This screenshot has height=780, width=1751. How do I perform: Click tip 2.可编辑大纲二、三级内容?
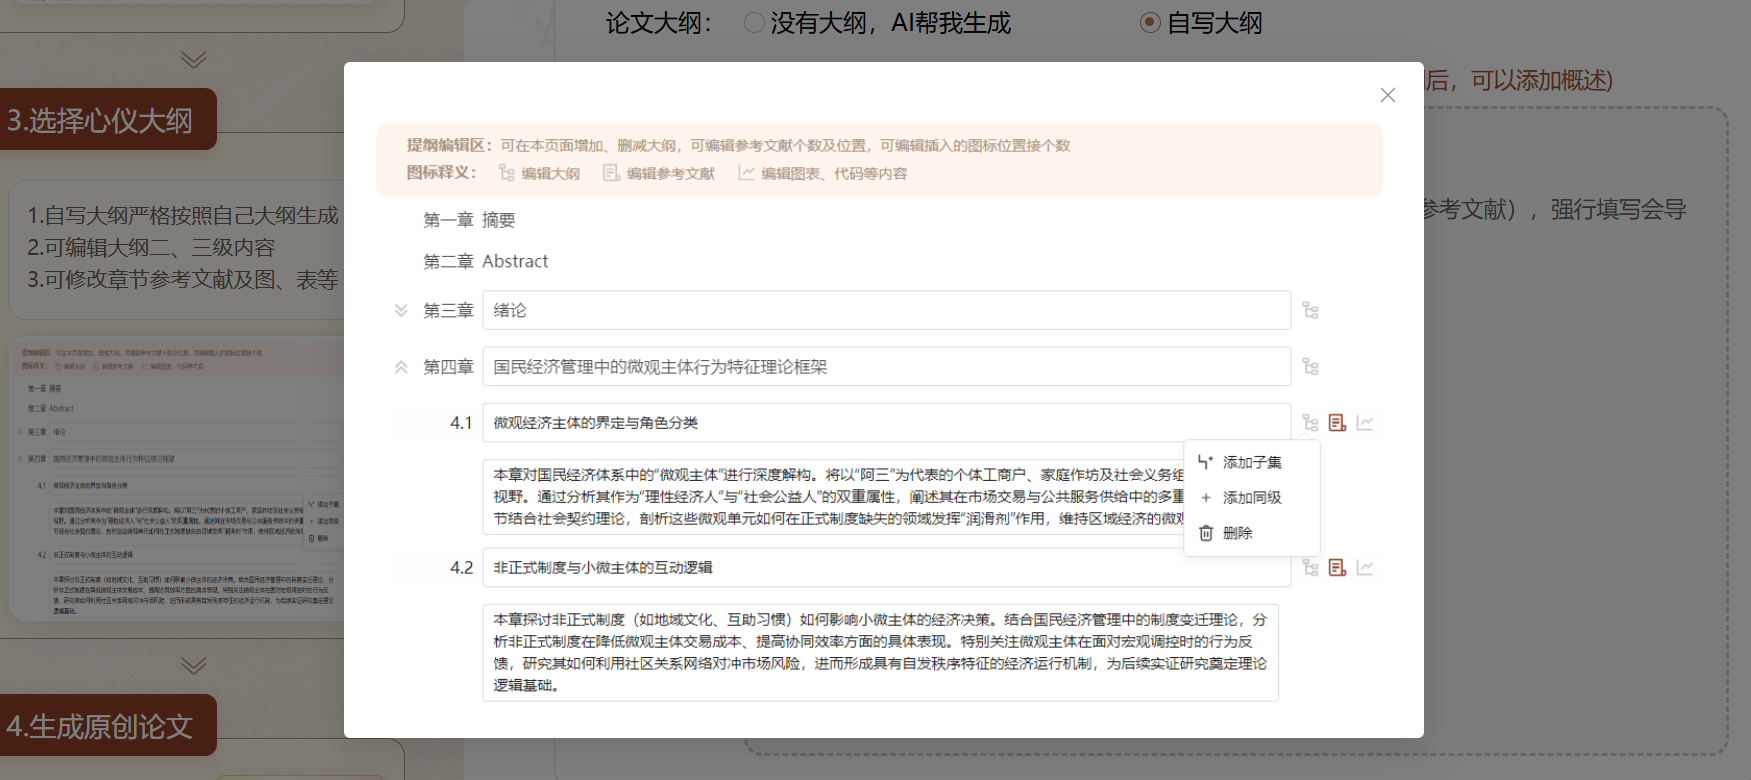tap(151, 247)
